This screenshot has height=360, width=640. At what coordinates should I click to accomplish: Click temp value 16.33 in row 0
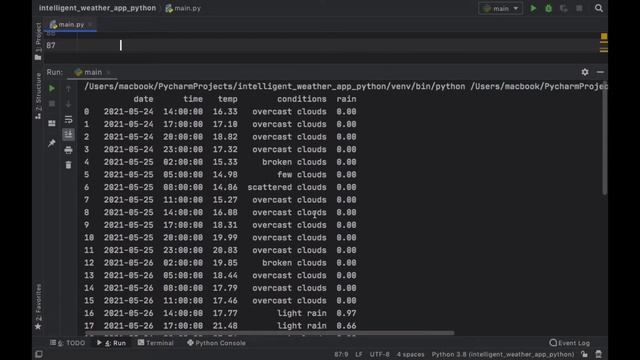[225, 112]
